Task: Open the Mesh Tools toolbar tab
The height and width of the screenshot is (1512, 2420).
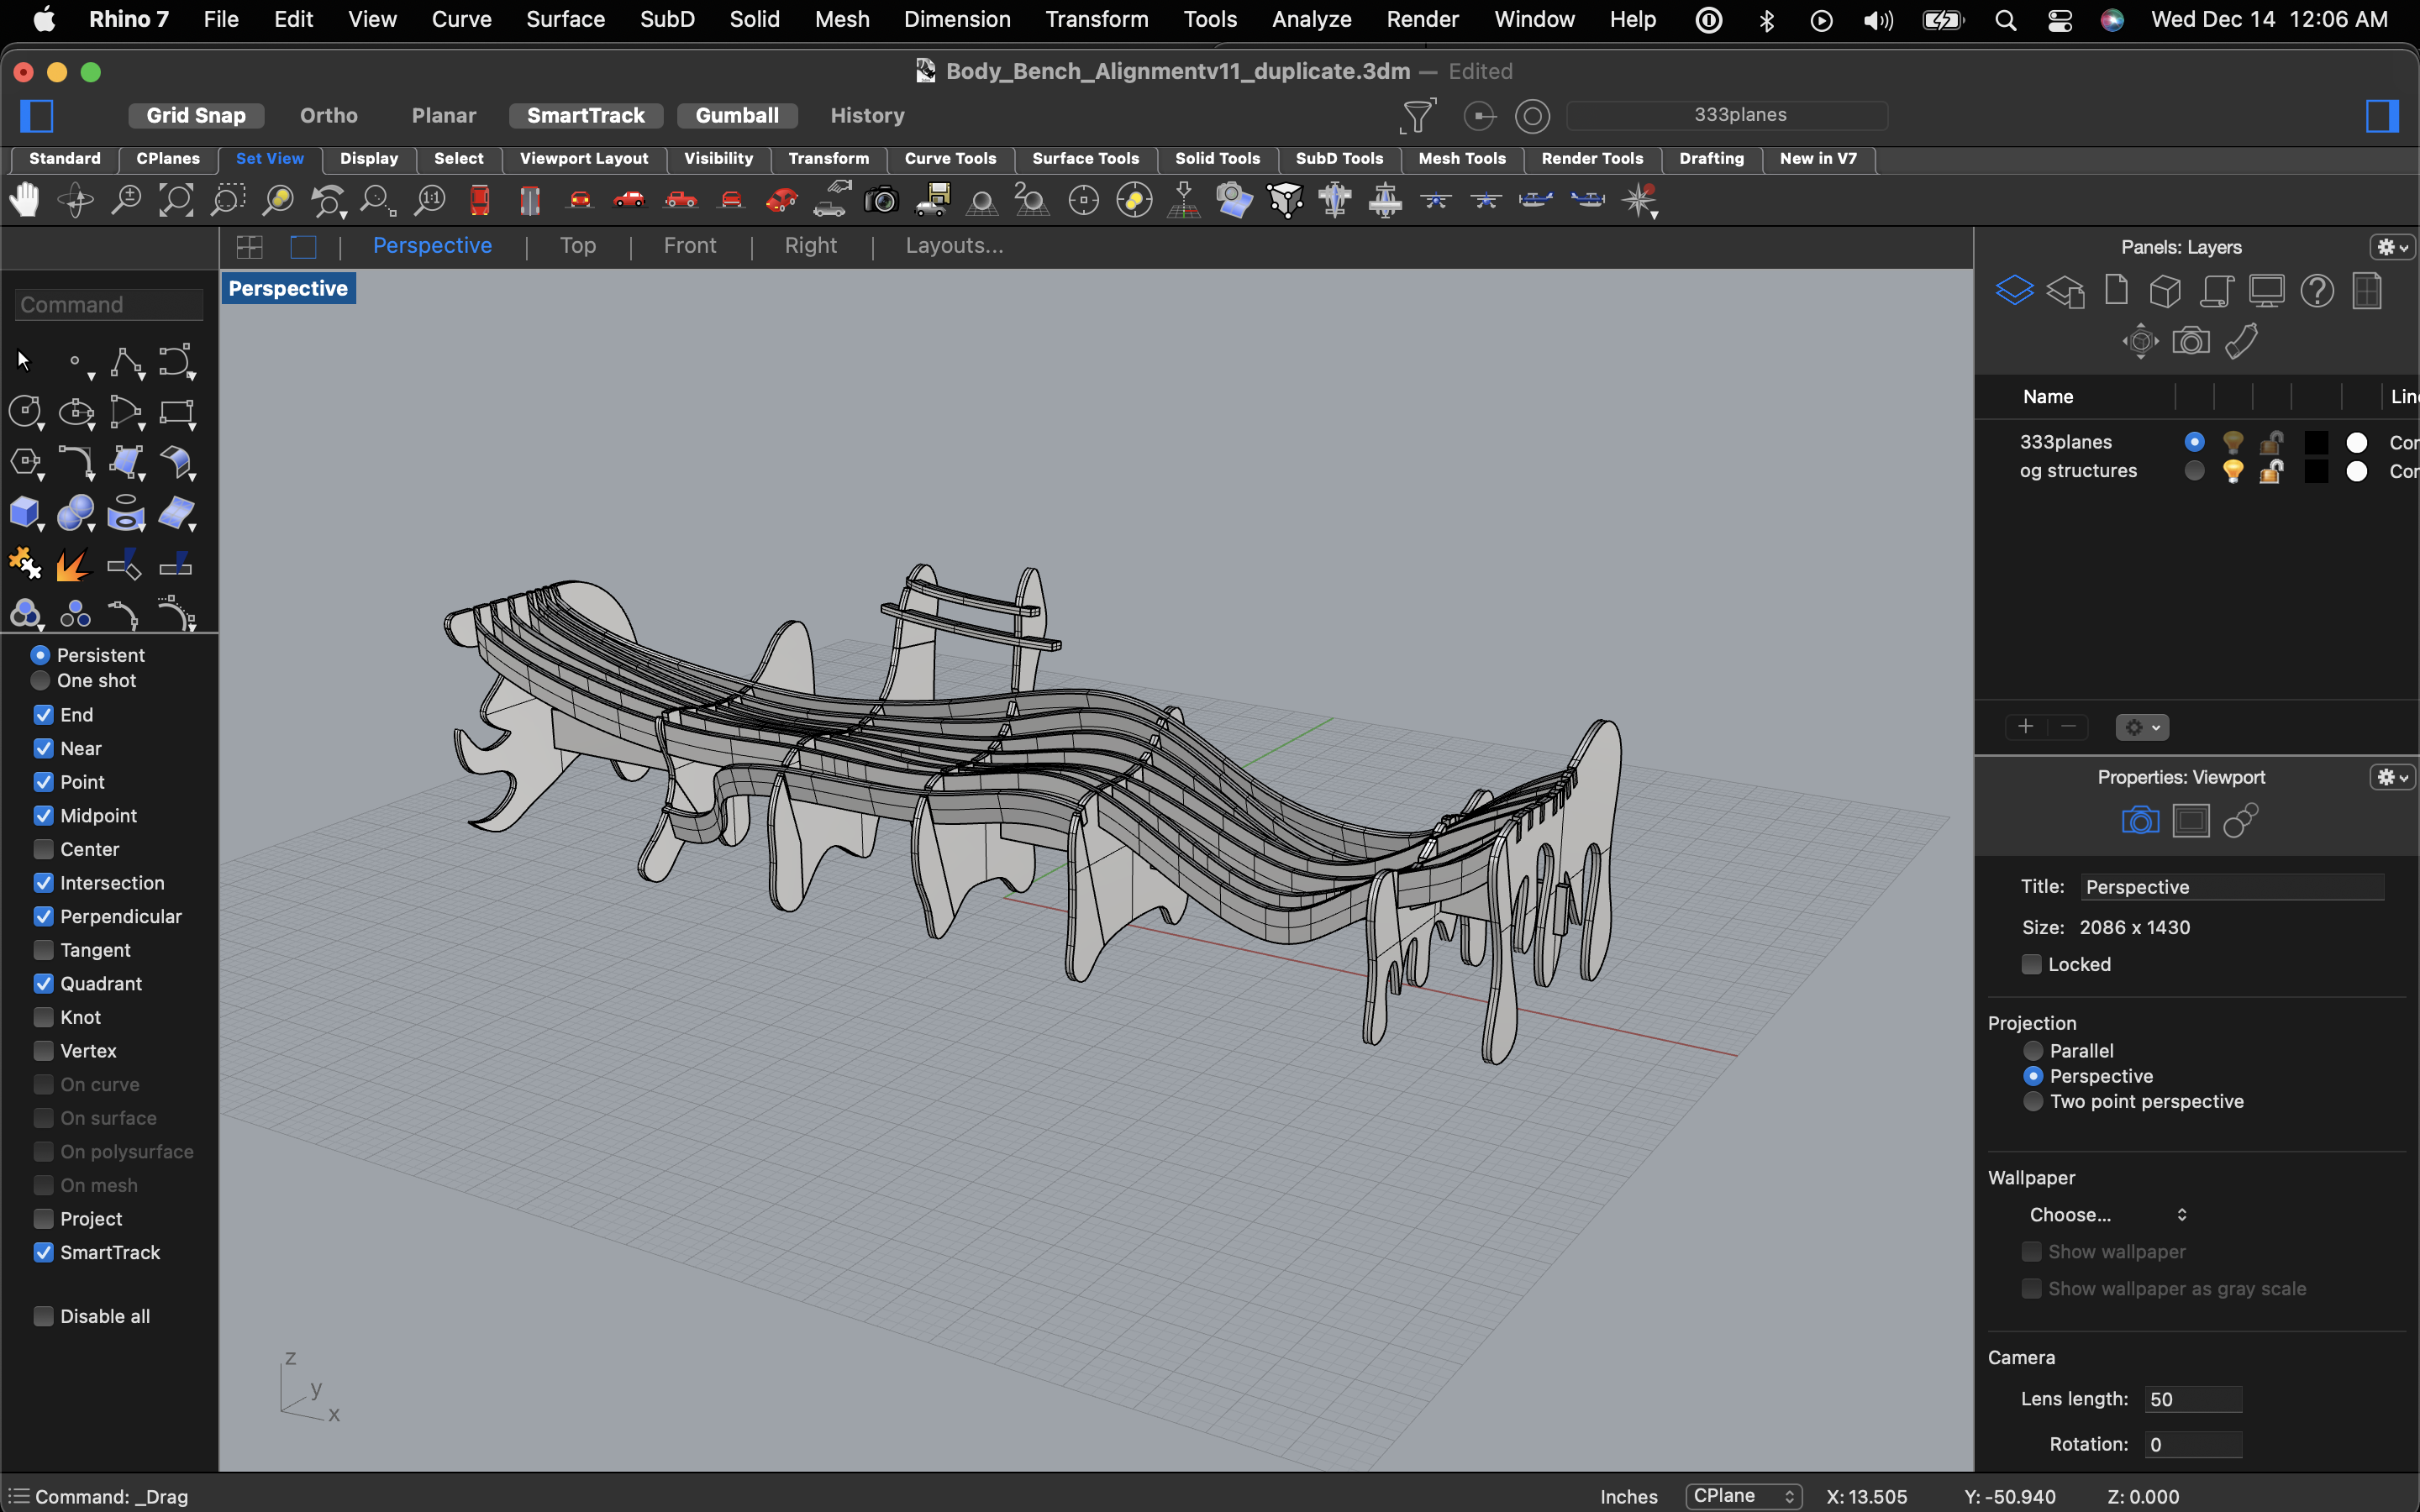Action: tap(1461, 159)
